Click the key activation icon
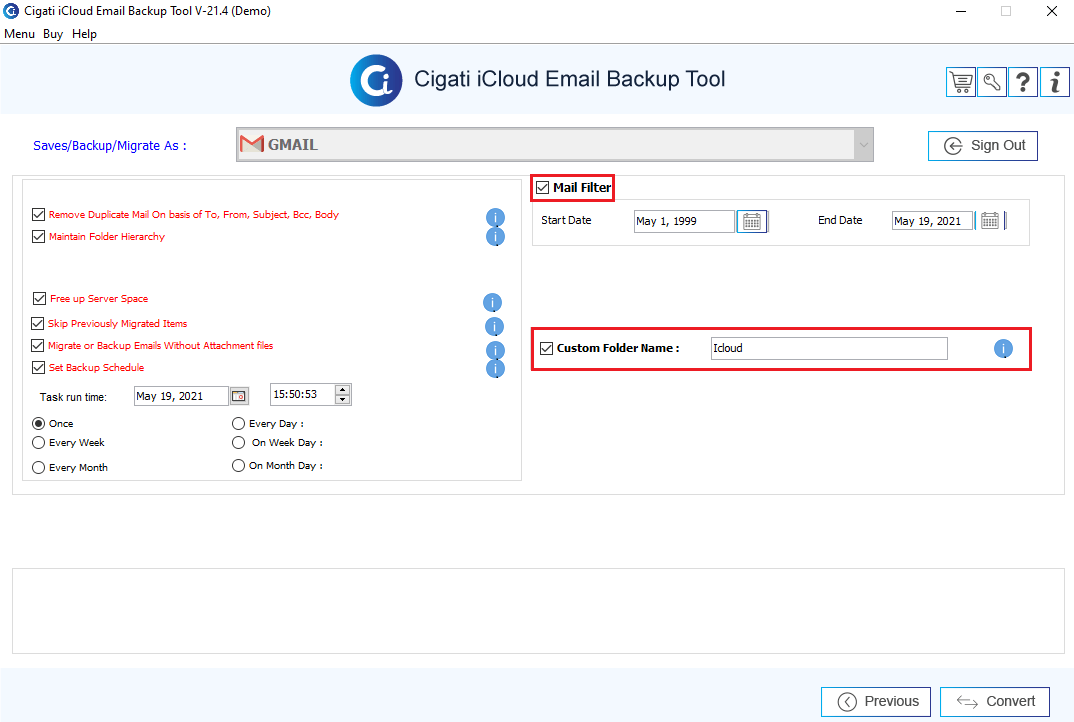Image resolution: width=1074 pixels, height=722 pixels. point(992,82)
